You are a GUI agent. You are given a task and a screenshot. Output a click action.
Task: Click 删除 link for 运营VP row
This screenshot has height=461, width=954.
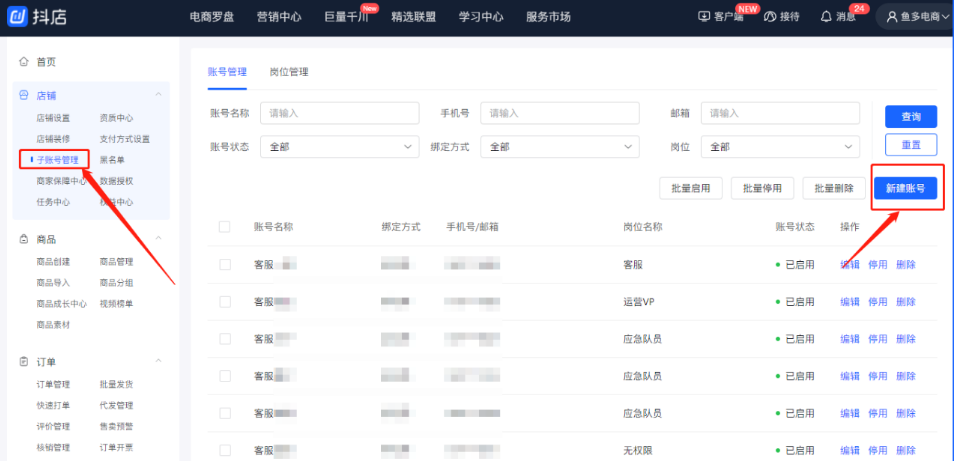(x=905, y=302)
